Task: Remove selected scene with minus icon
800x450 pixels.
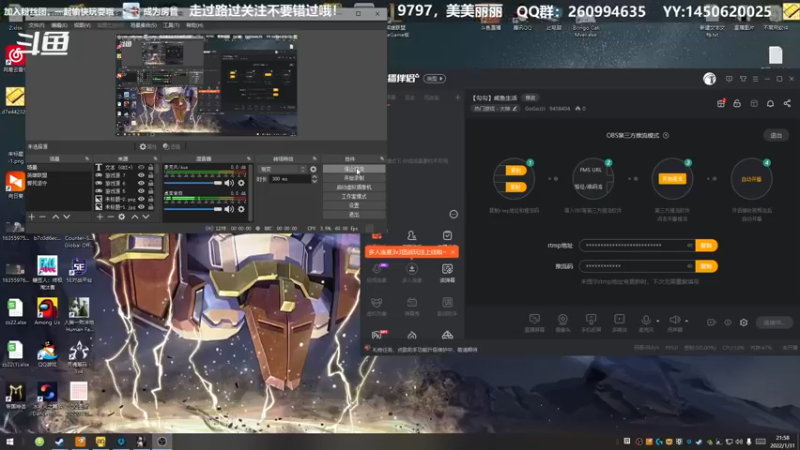Action: pos(43,217)
